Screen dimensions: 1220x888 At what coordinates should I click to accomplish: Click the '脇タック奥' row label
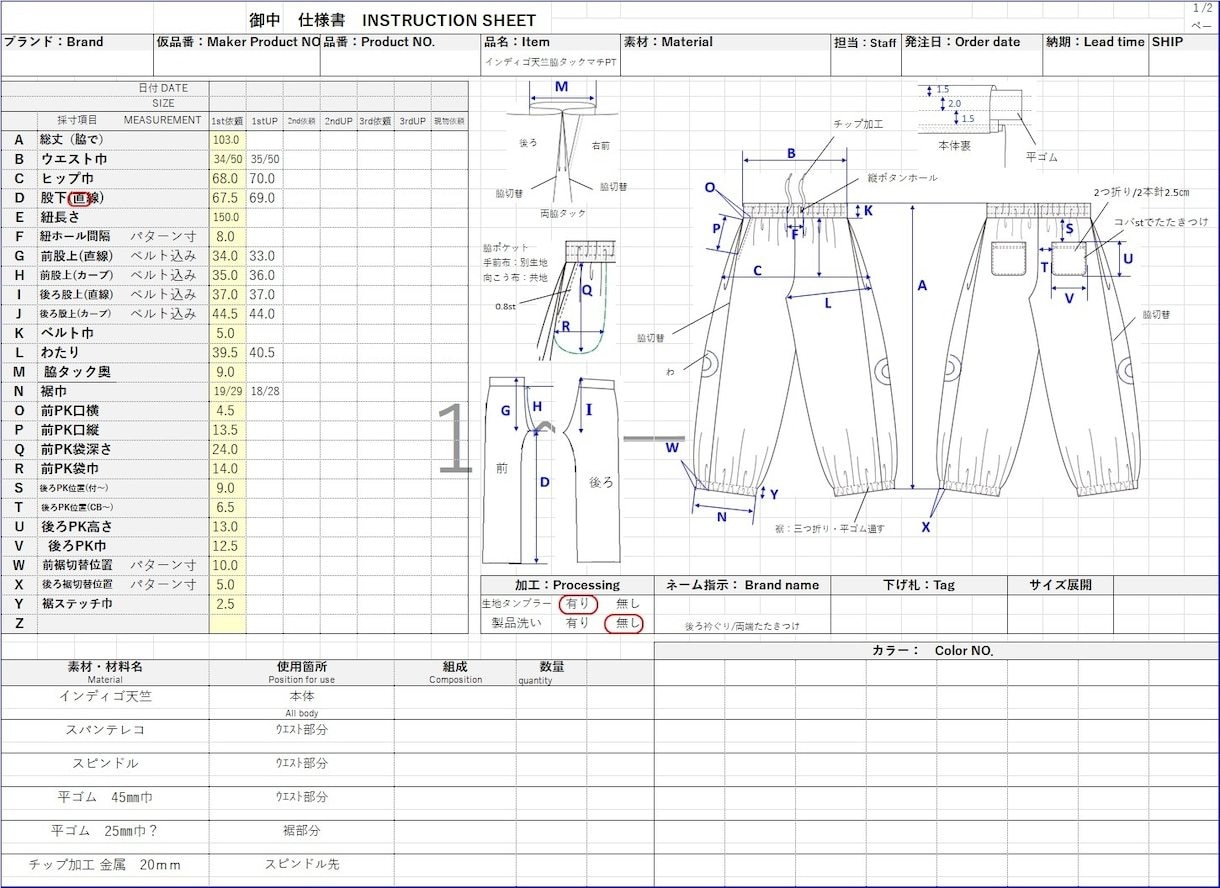tap(77, 372)
